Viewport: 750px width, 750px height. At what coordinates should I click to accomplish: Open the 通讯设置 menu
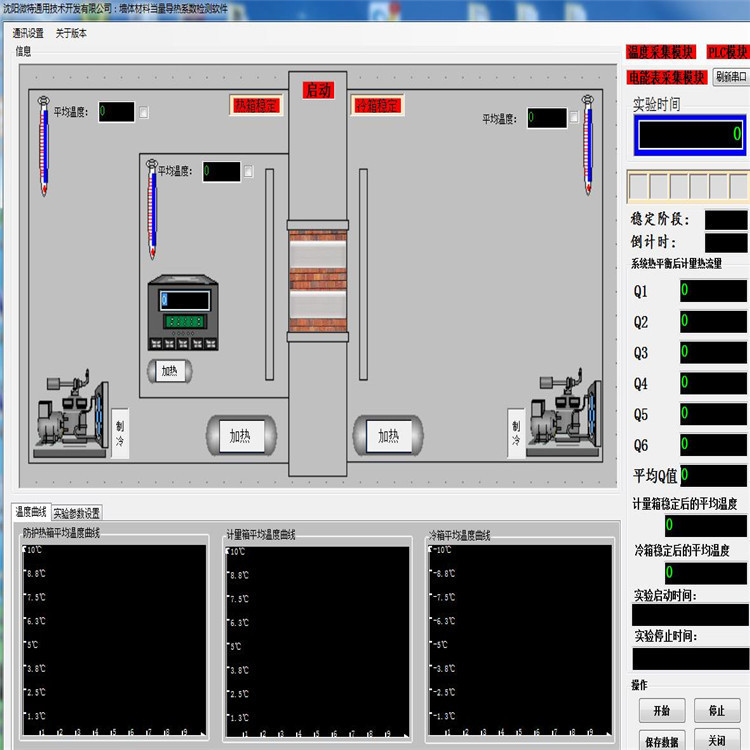click(x=28, y=33)
